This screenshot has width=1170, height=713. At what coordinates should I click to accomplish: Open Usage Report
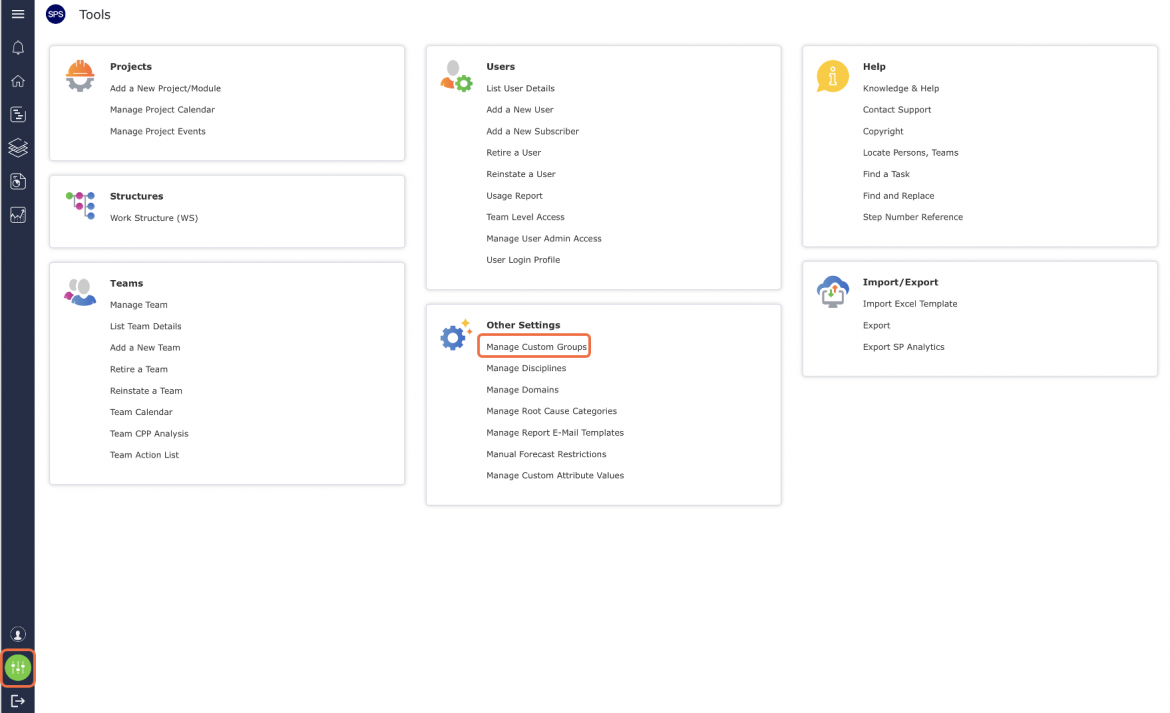pos(514,196)
